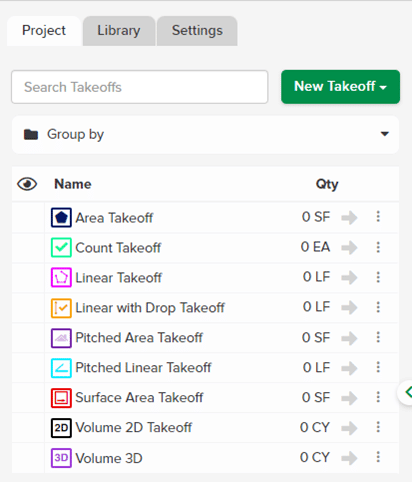Switch to the Settings tab

pos(197,31)
